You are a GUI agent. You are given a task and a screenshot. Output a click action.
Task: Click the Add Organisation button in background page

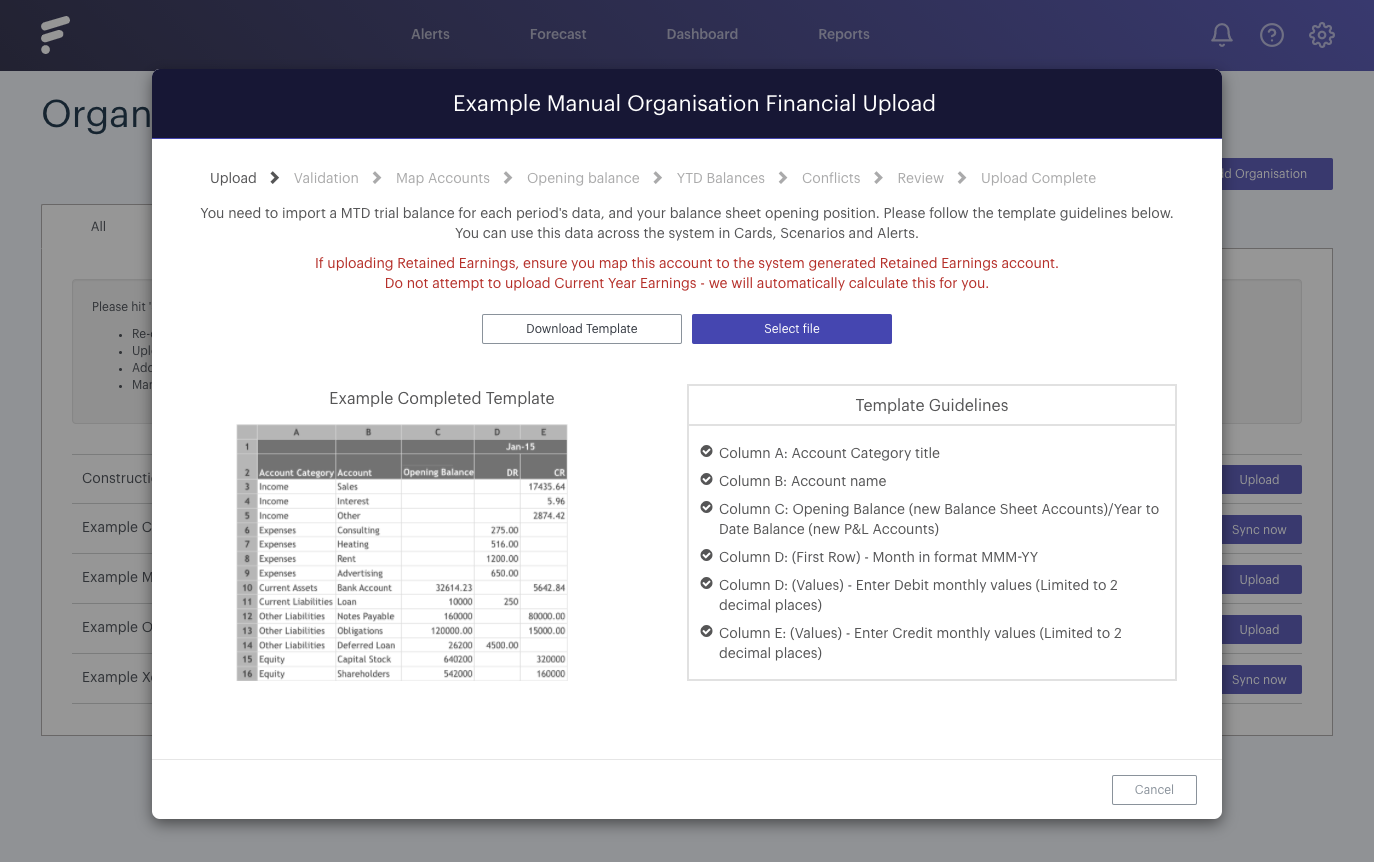(1277, 174)
